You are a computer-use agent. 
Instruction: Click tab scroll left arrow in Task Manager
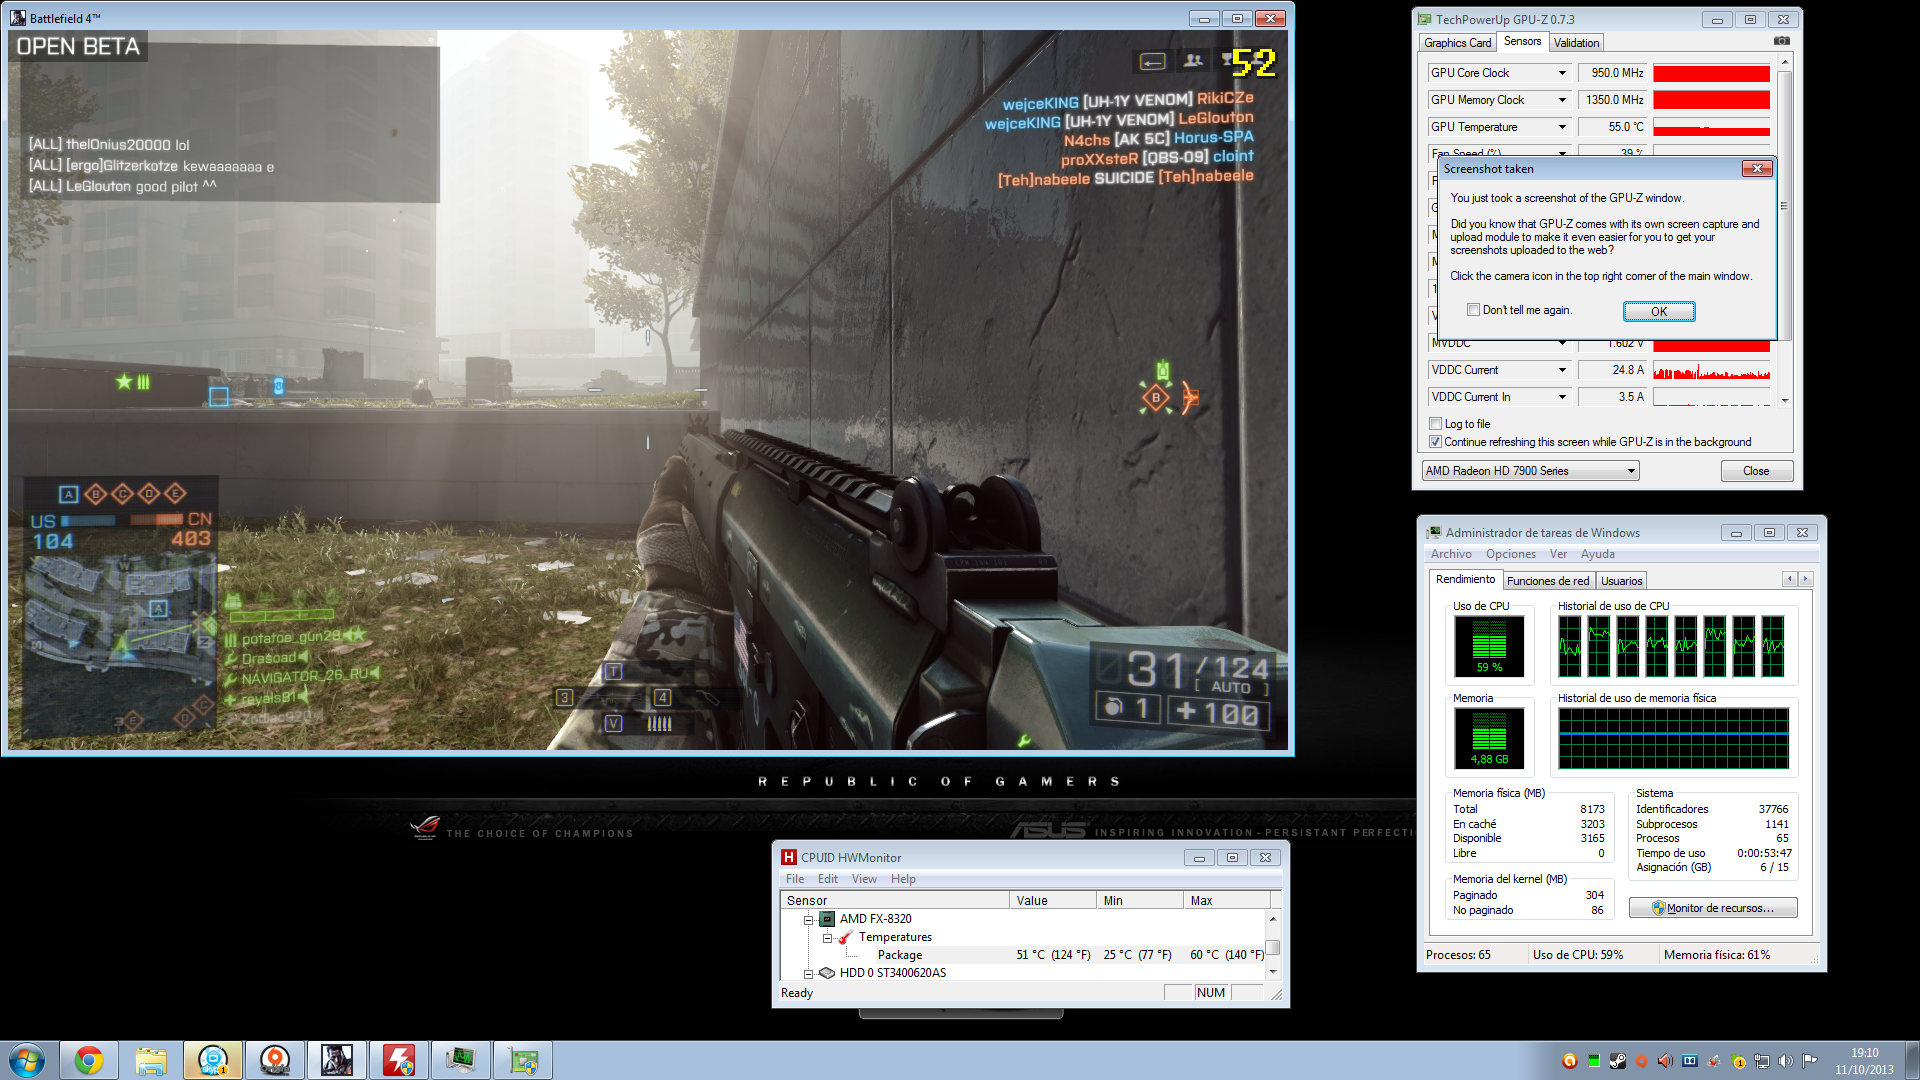tap(1790, 579)
